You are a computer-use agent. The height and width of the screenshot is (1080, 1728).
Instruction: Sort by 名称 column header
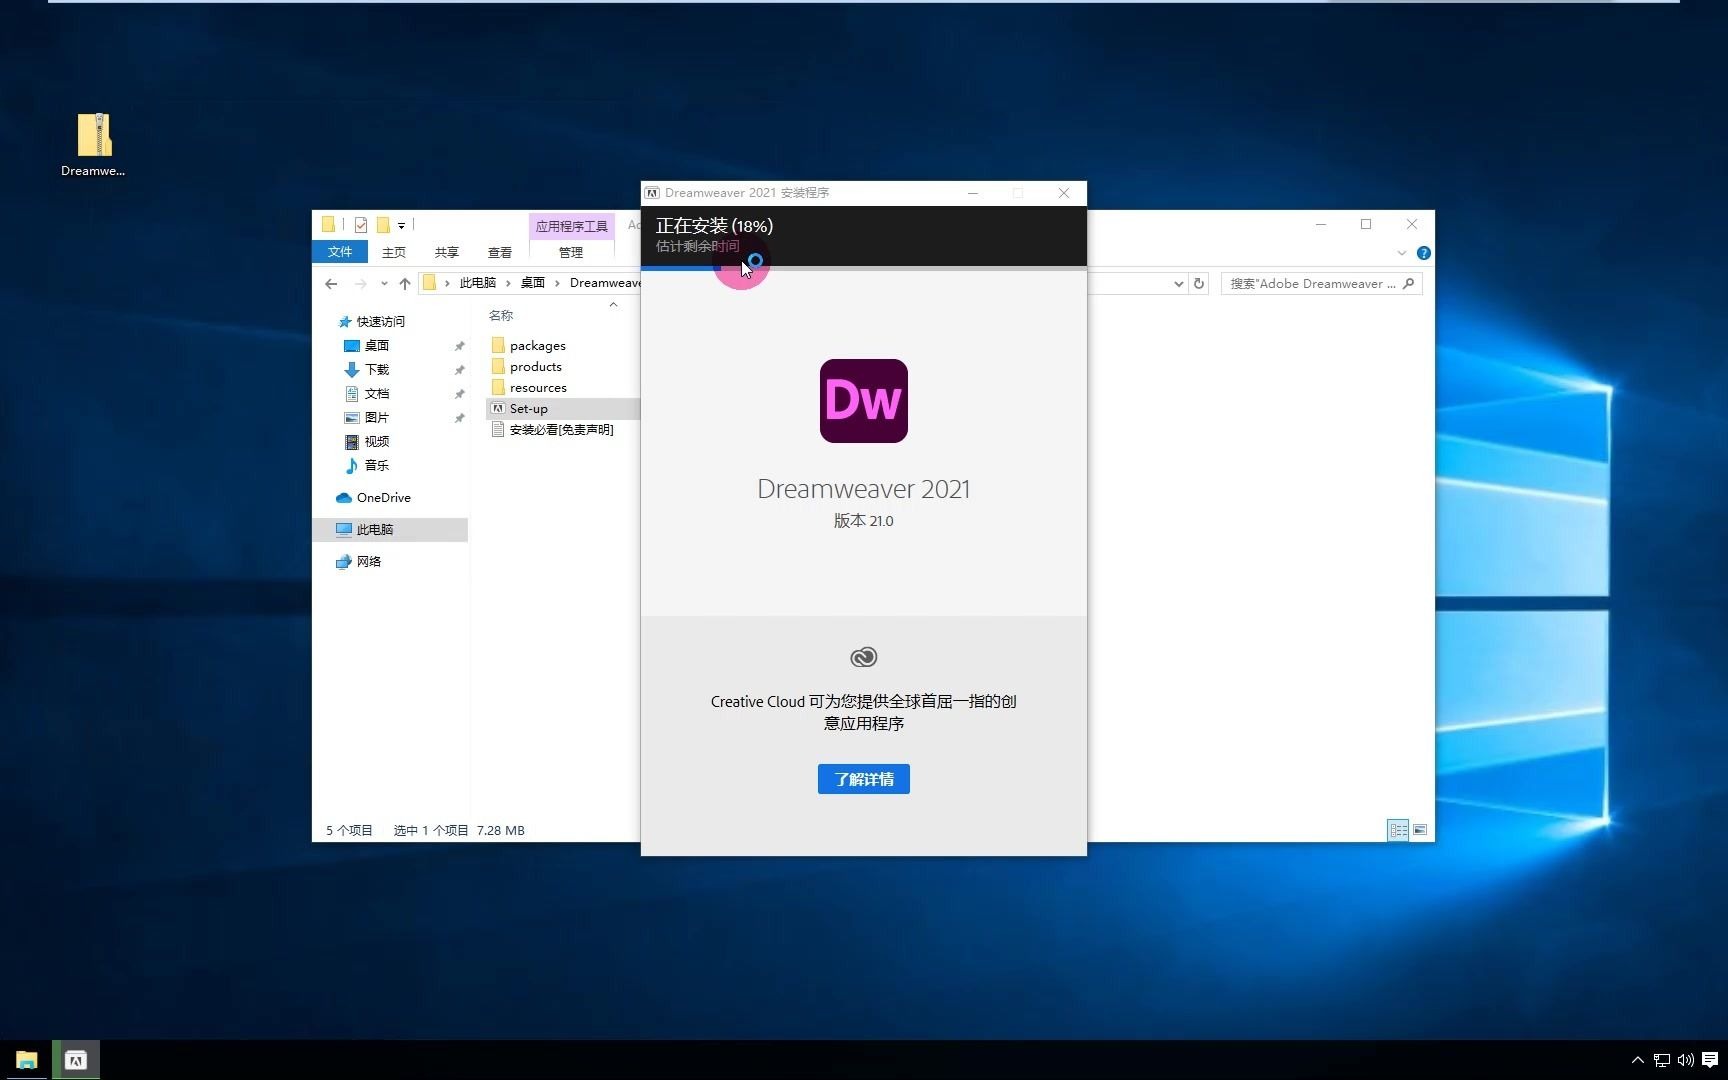501,315
